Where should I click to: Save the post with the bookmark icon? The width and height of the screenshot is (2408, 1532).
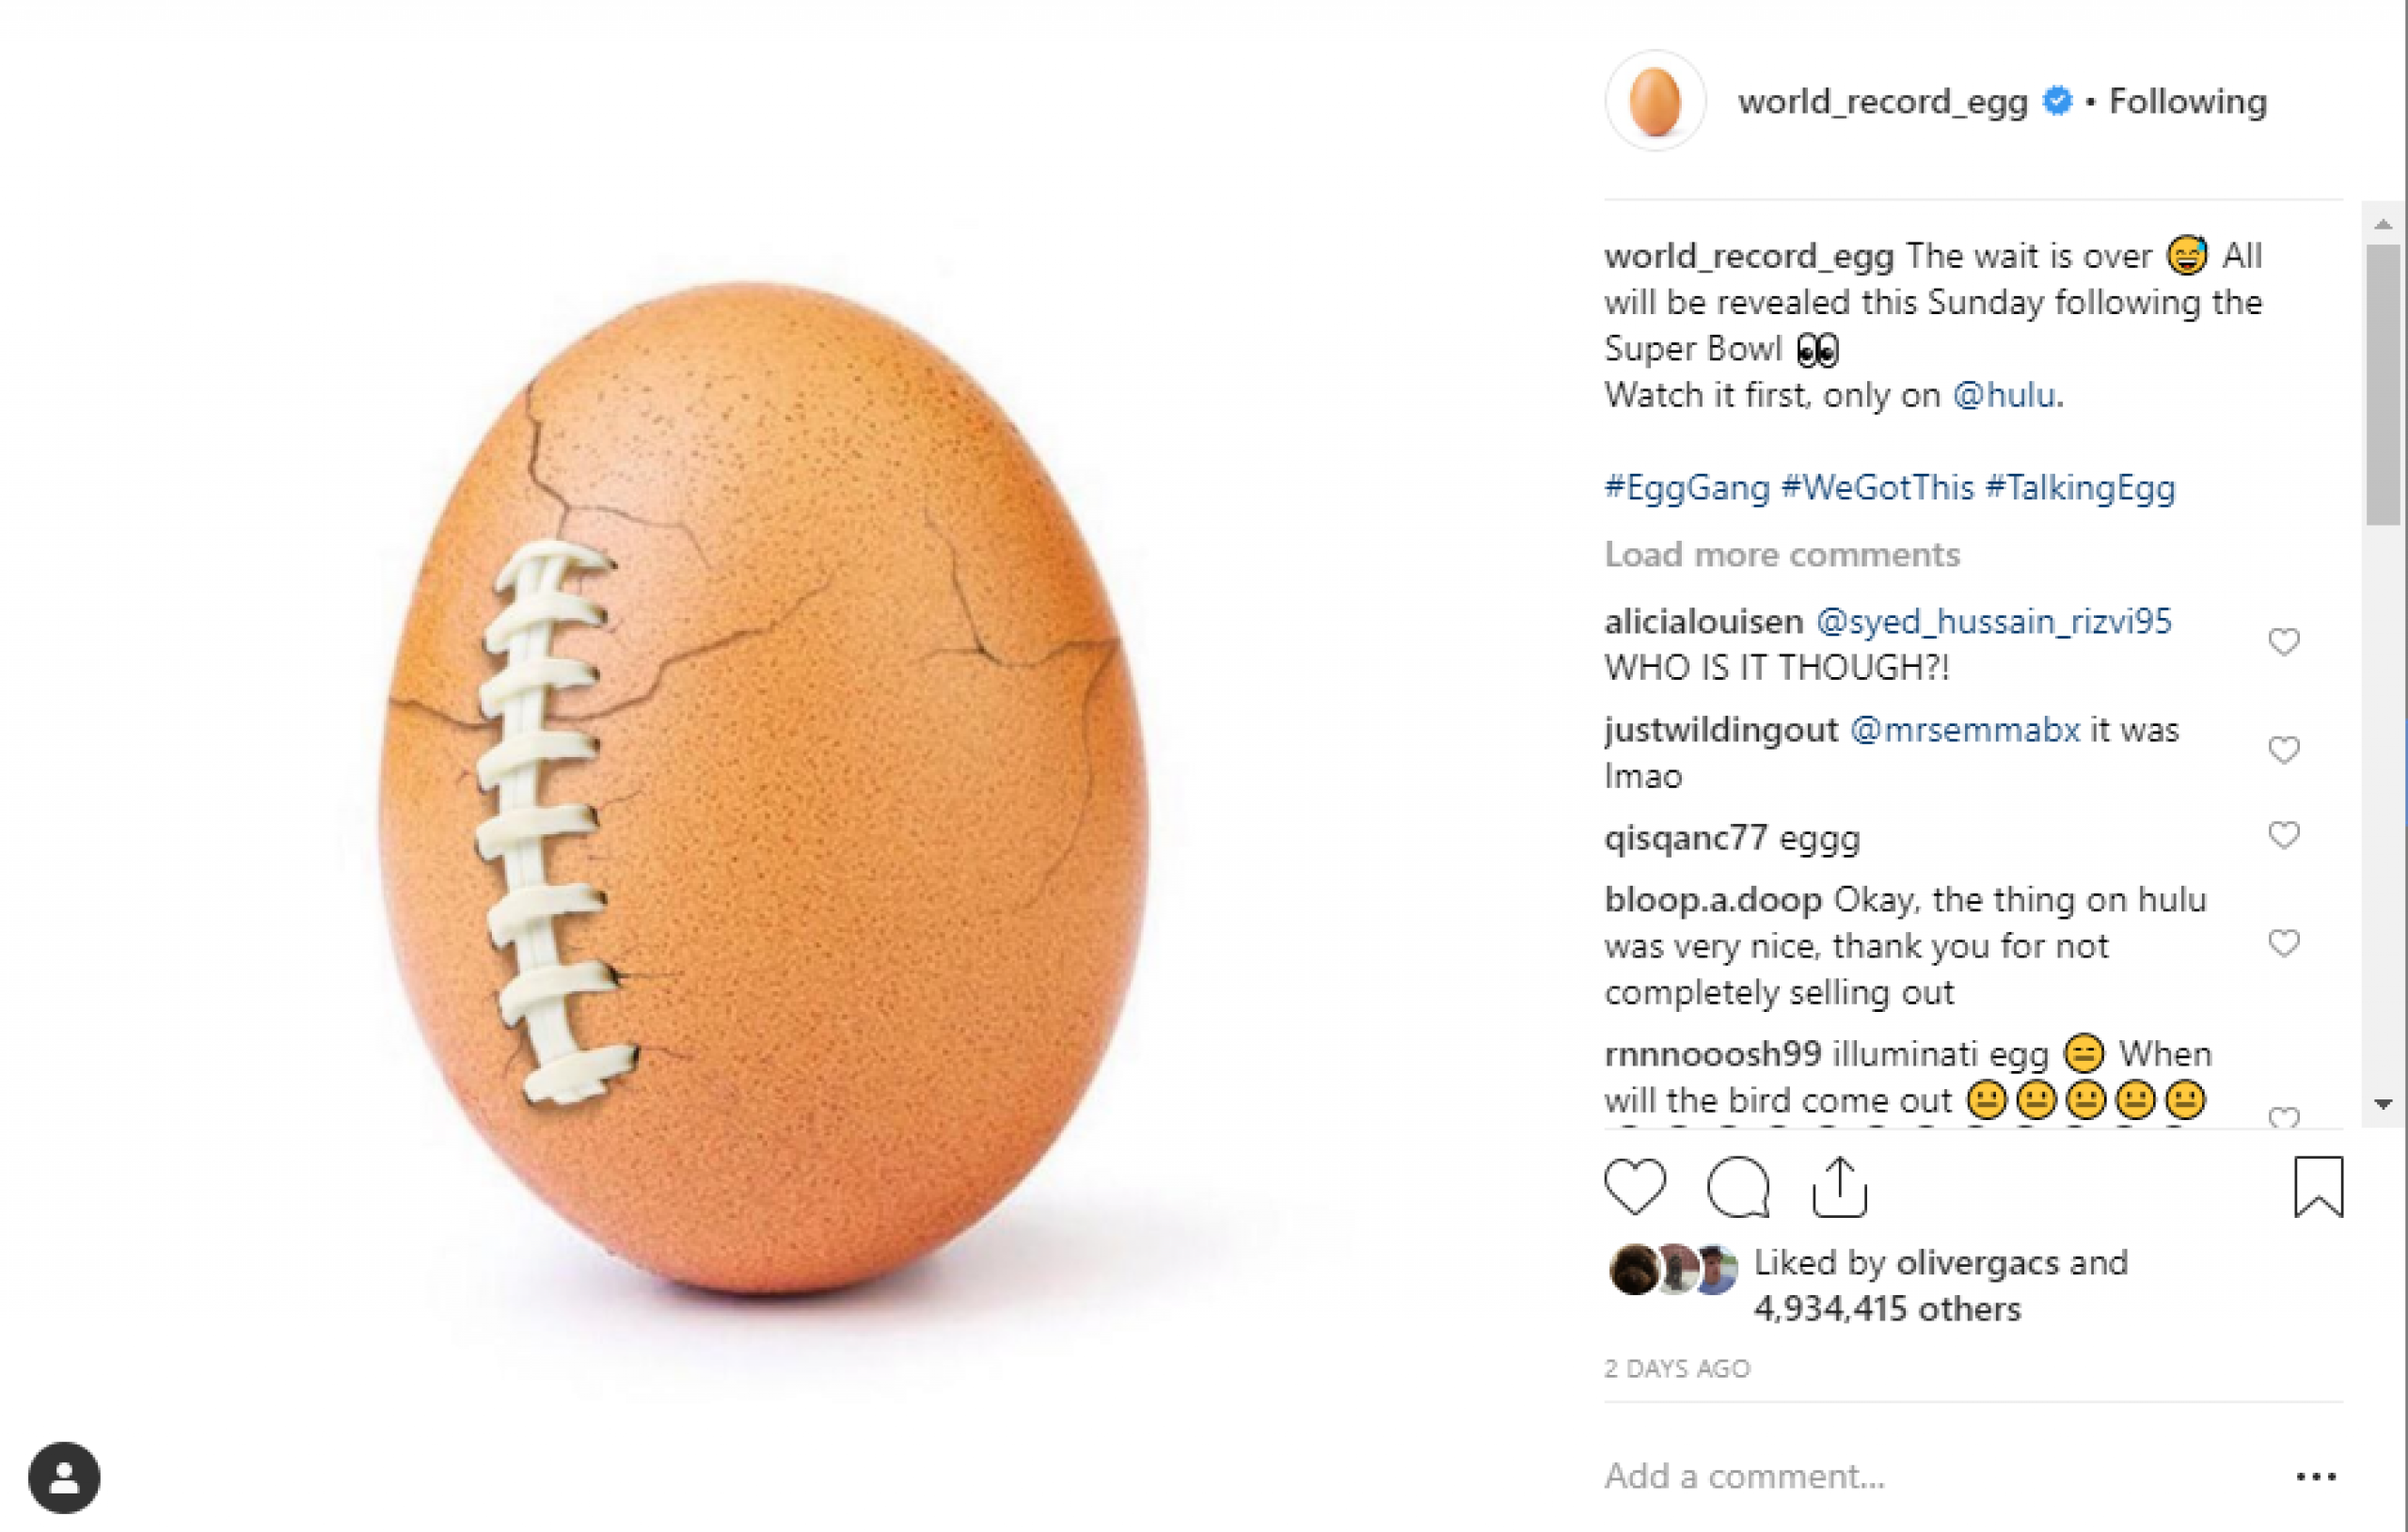[x=2318, y=1187]
